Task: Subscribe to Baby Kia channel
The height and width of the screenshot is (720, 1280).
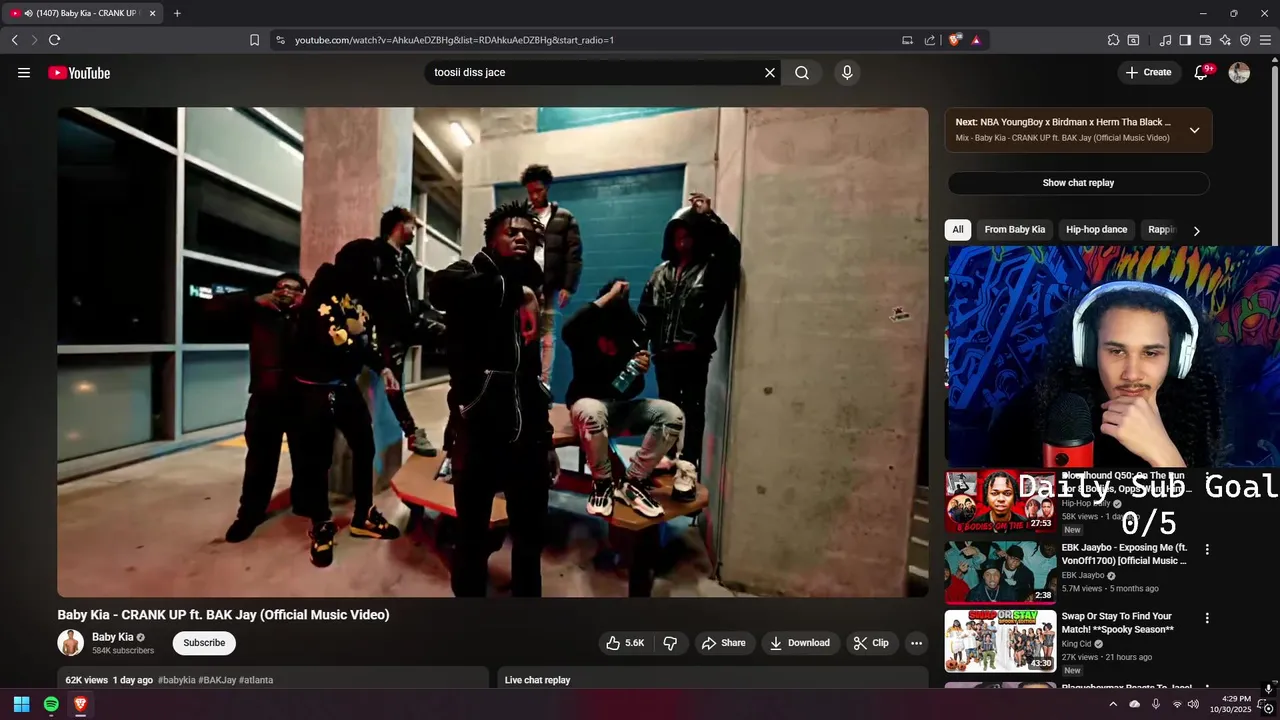Action: [204, 643]
